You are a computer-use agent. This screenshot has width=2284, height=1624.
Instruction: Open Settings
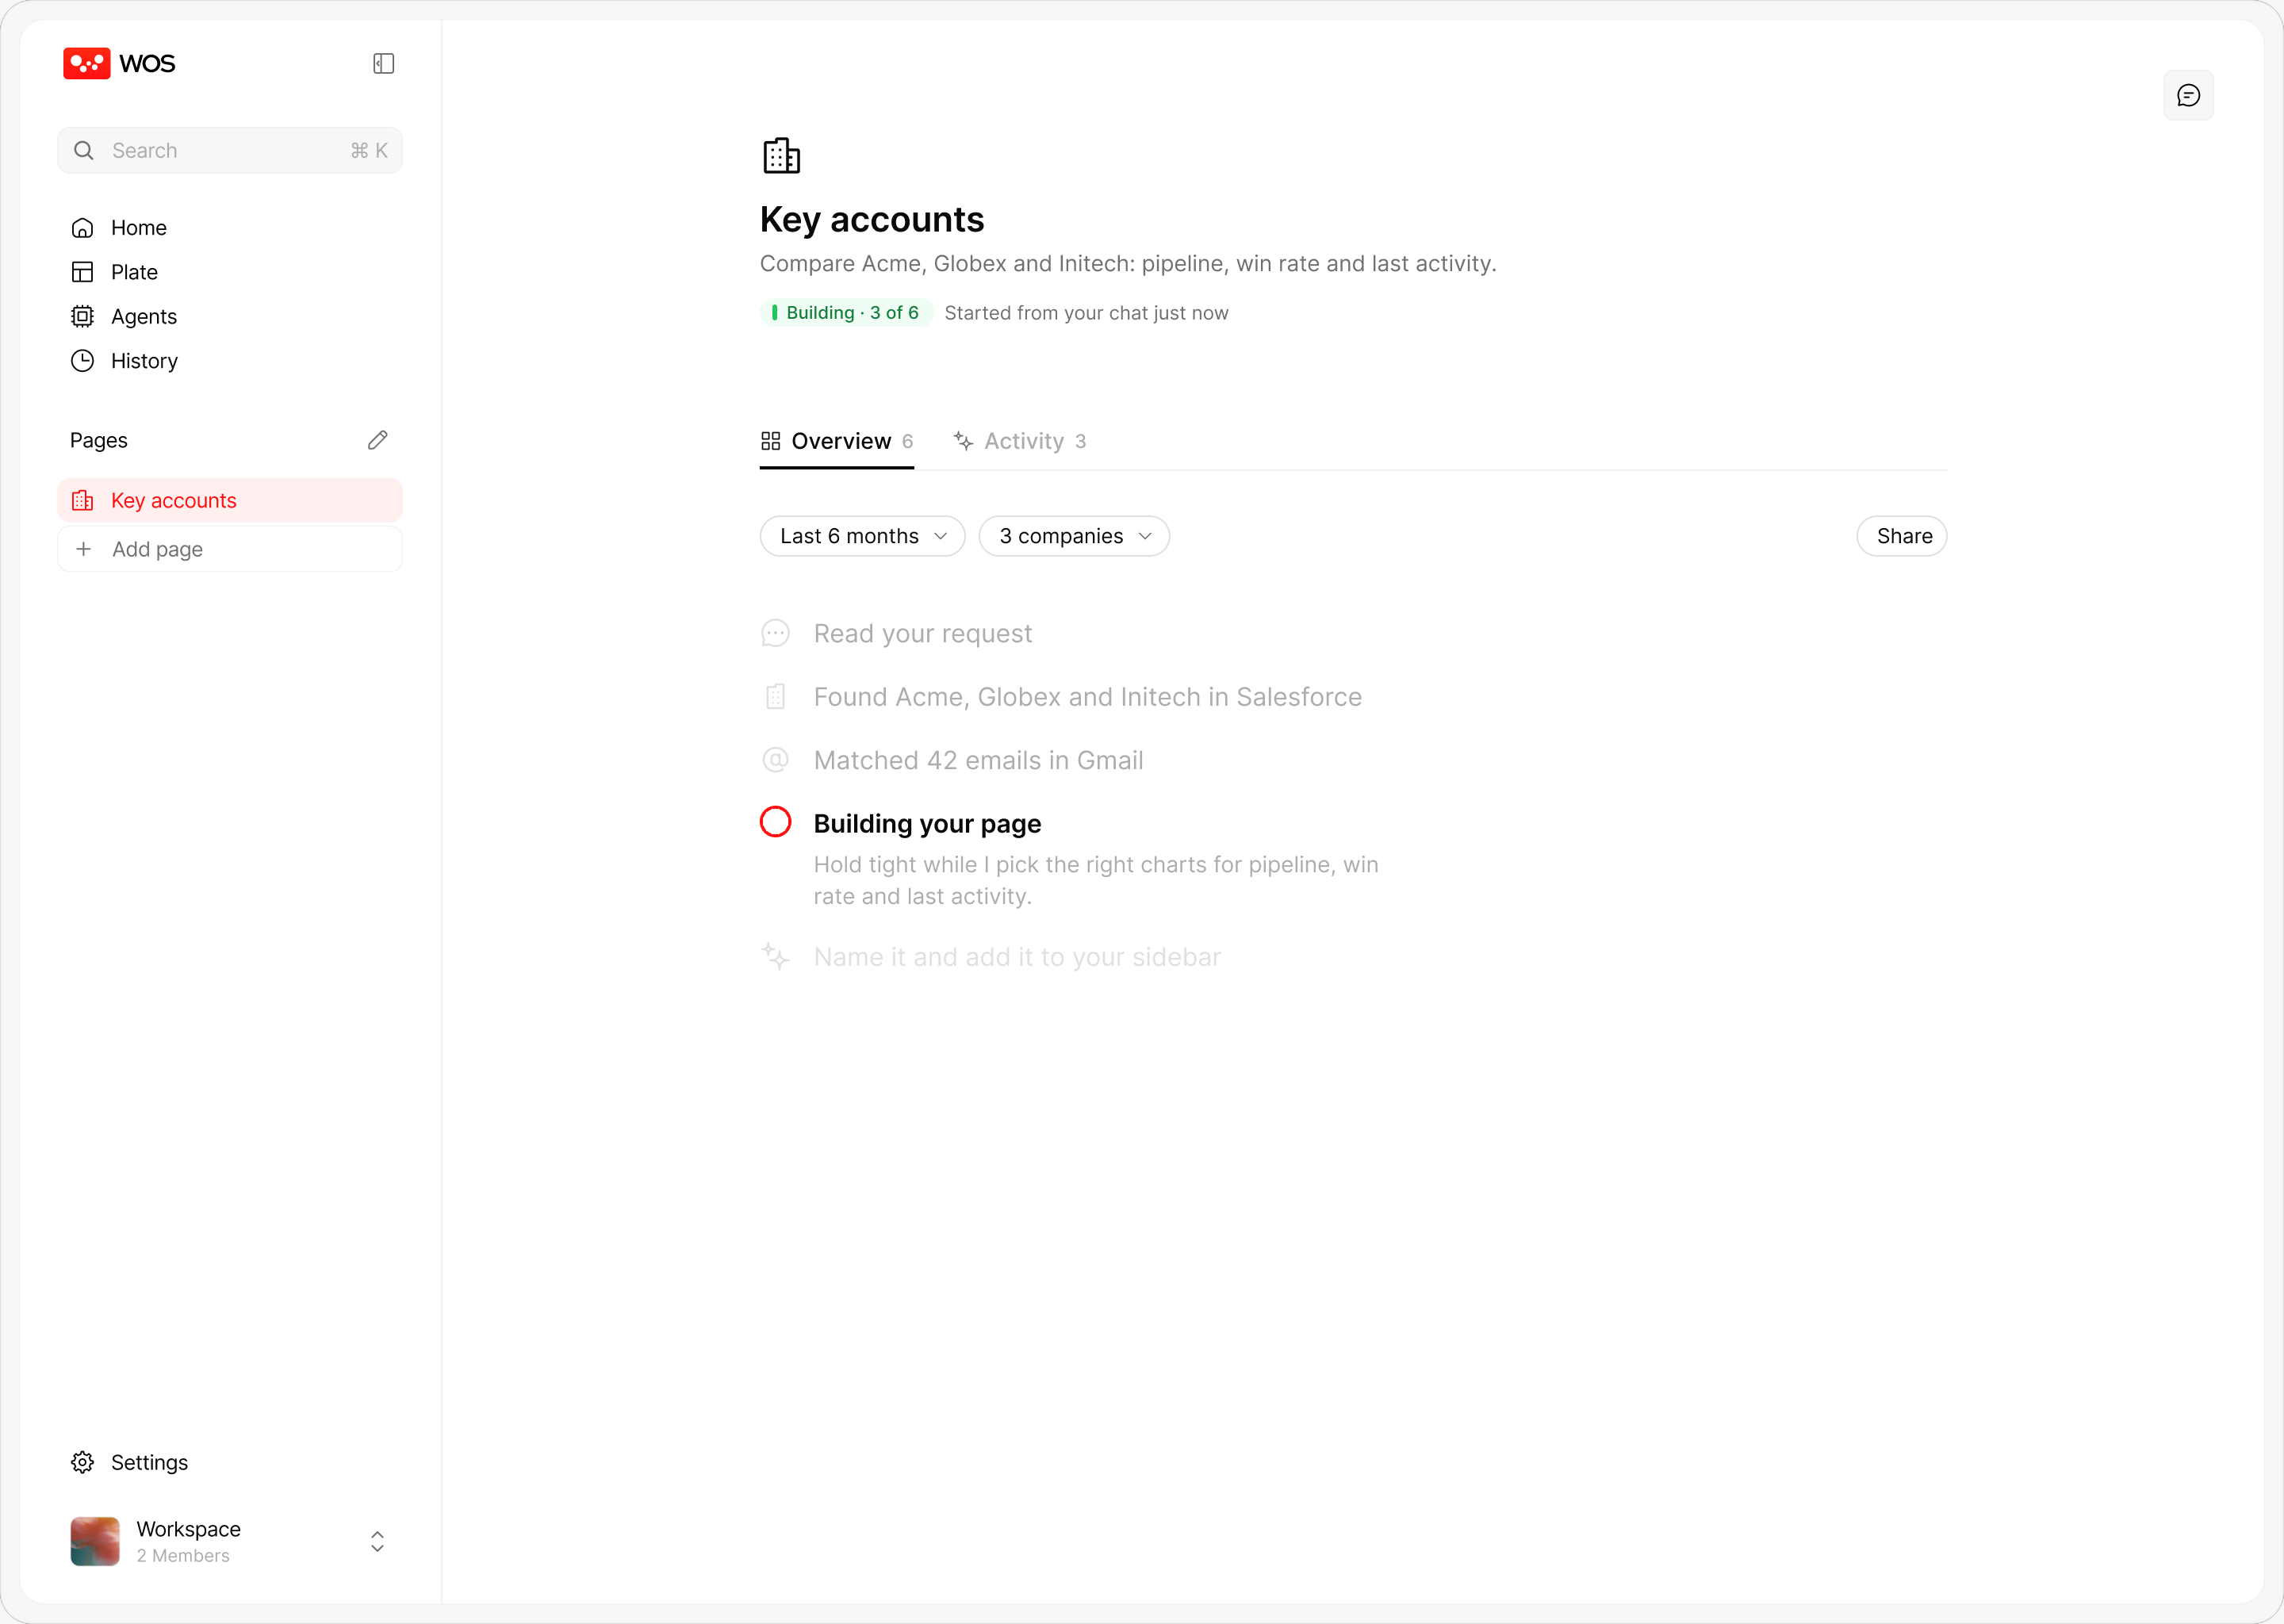(230, 1462)
